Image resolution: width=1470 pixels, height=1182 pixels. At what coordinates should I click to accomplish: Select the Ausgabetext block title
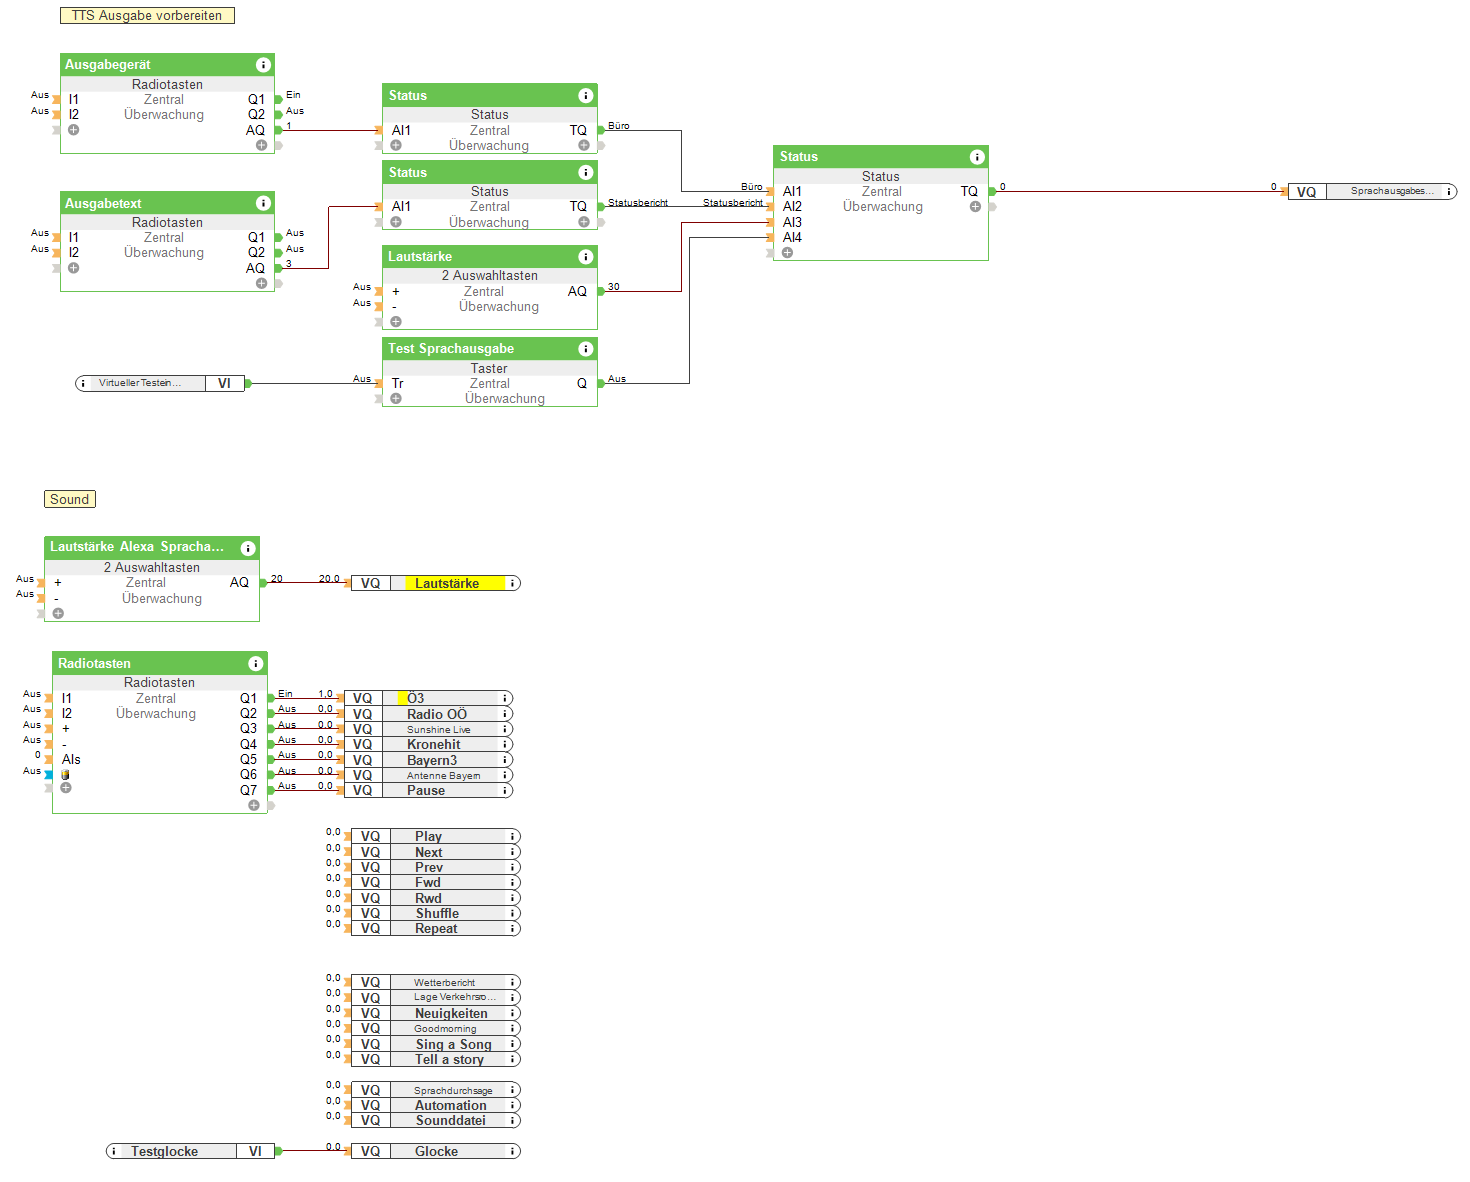pyautogui.click(x=103, y=203)
